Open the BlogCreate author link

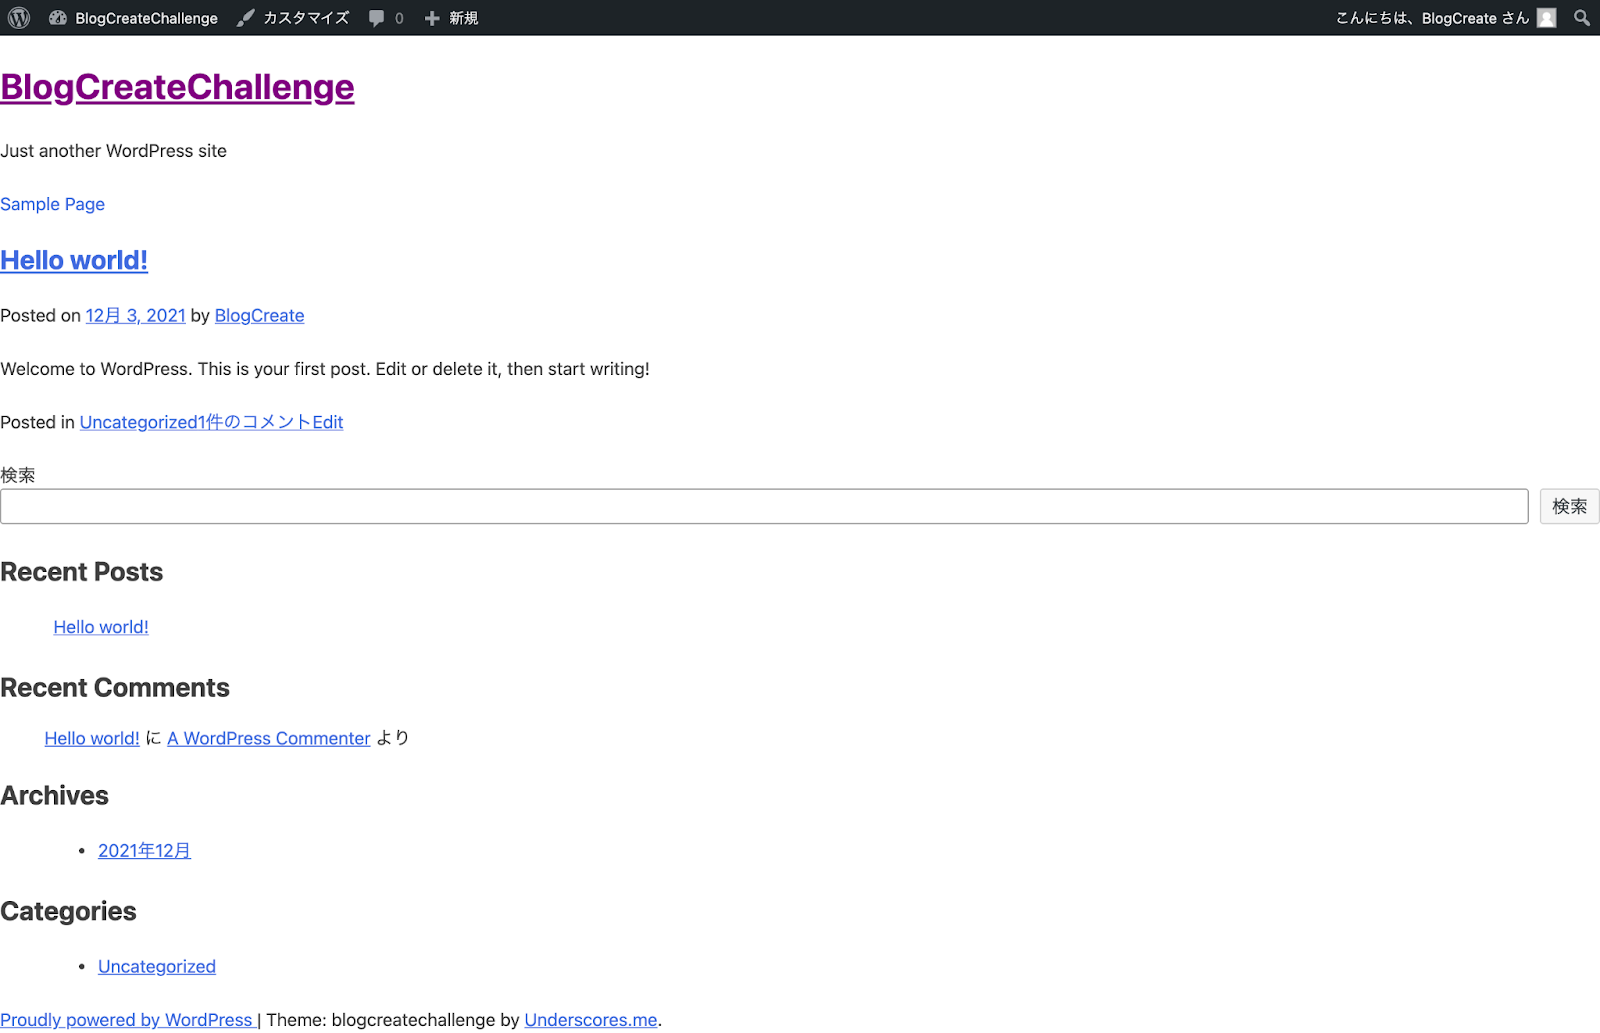point(259,315)
